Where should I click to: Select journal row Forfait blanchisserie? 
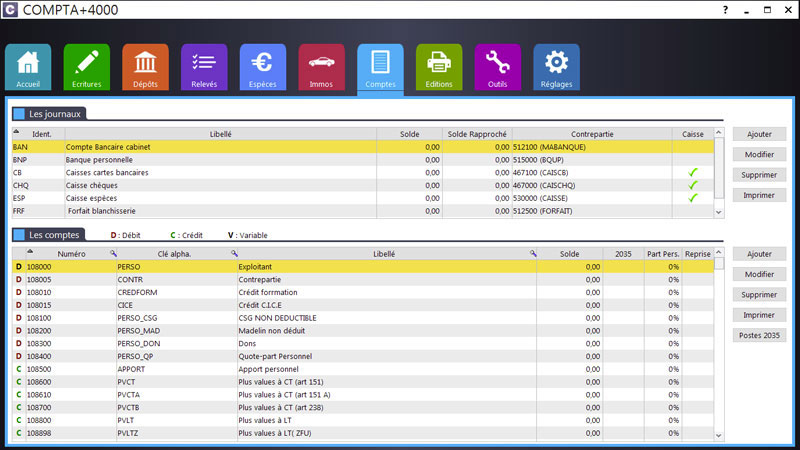point(363,211)
